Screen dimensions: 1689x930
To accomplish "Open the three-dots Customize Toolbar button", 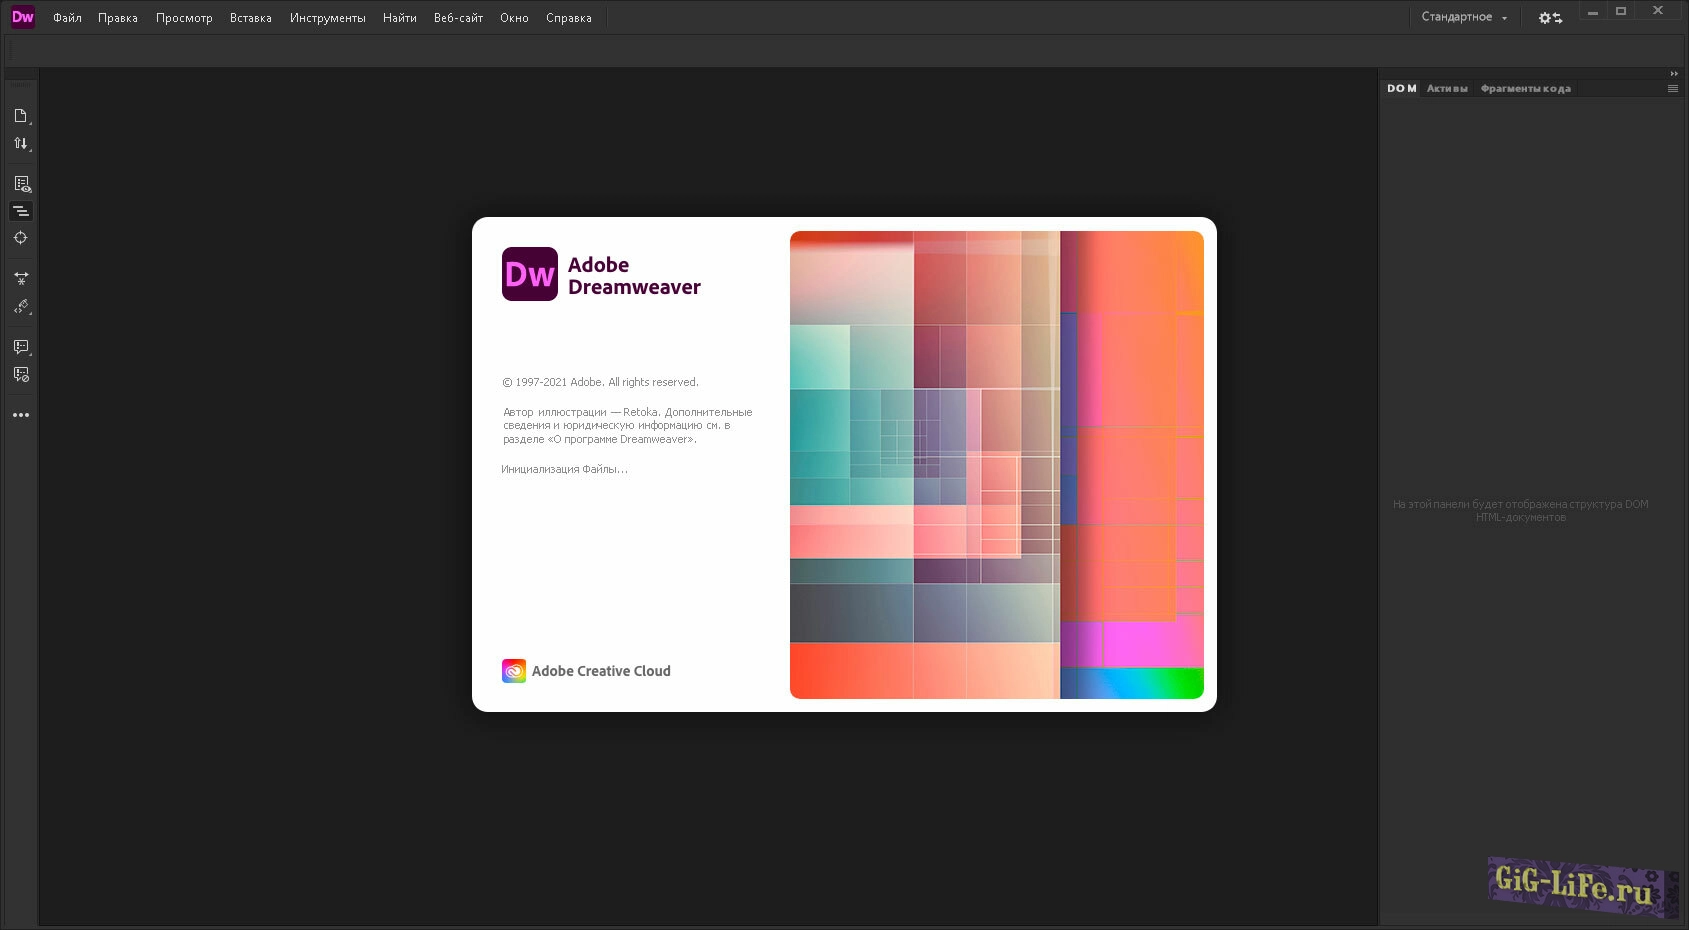I will [x=21, y=415].
